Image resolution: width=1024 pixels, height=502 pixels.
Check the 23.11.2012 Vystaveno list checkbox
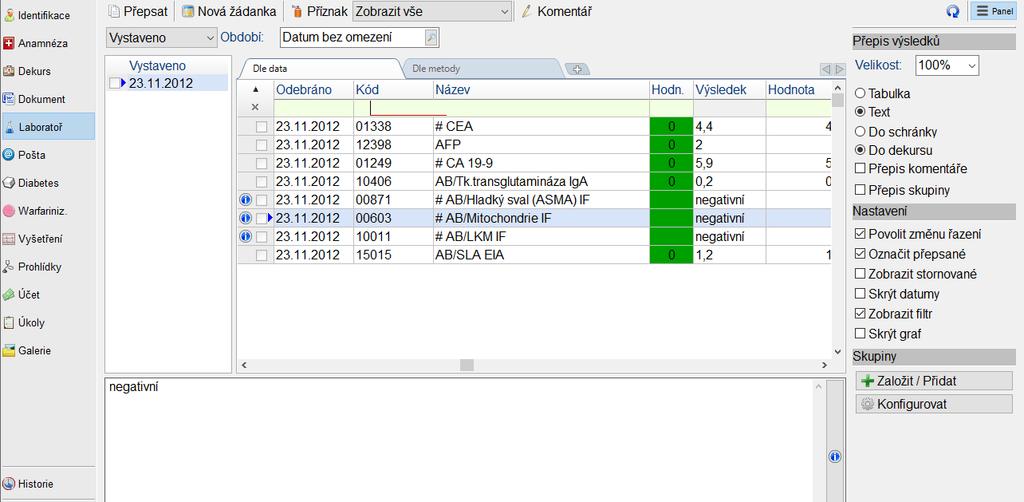point(114,84)
